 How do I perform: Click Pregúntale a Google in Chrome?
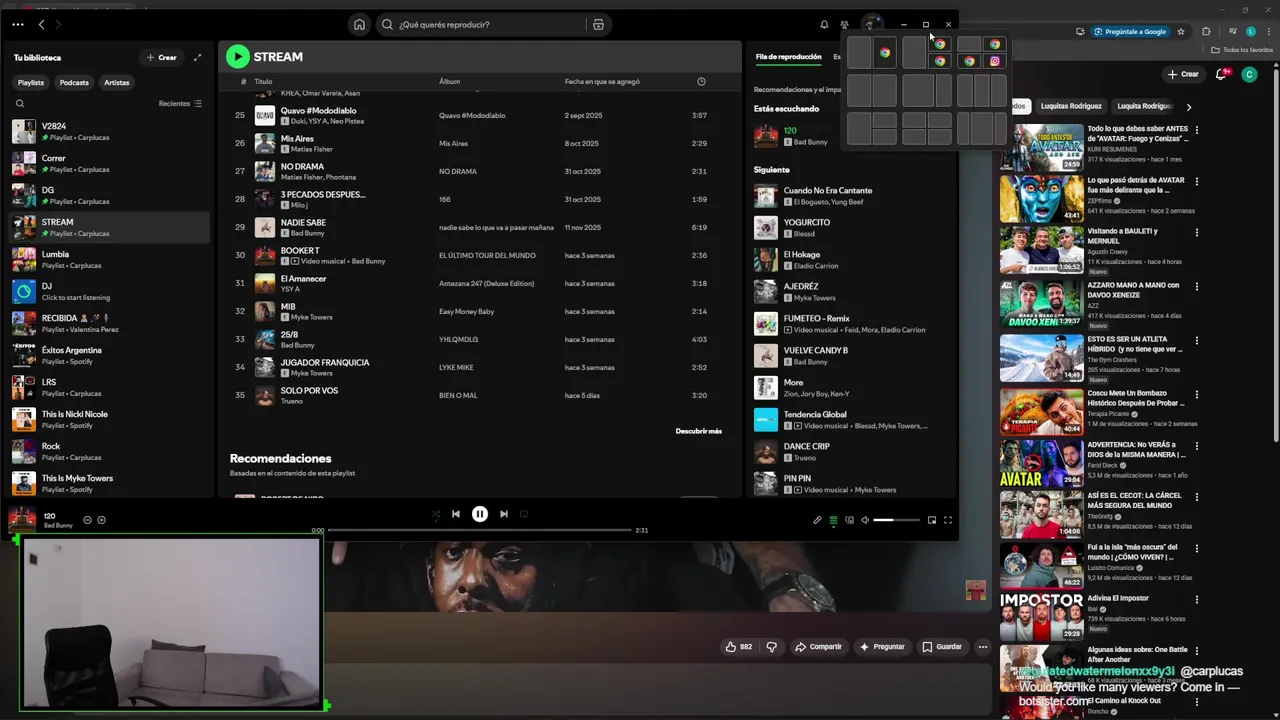[x=1130, y=32]
